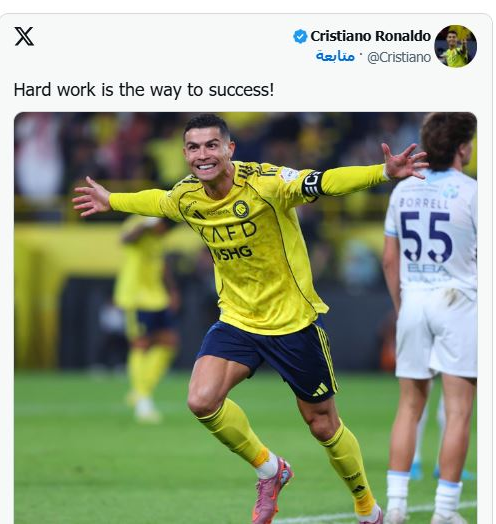Viewport: 496px width, 524px height.
Task: Click the Cristiano Ronaldo display name
Action: (370, 36)
